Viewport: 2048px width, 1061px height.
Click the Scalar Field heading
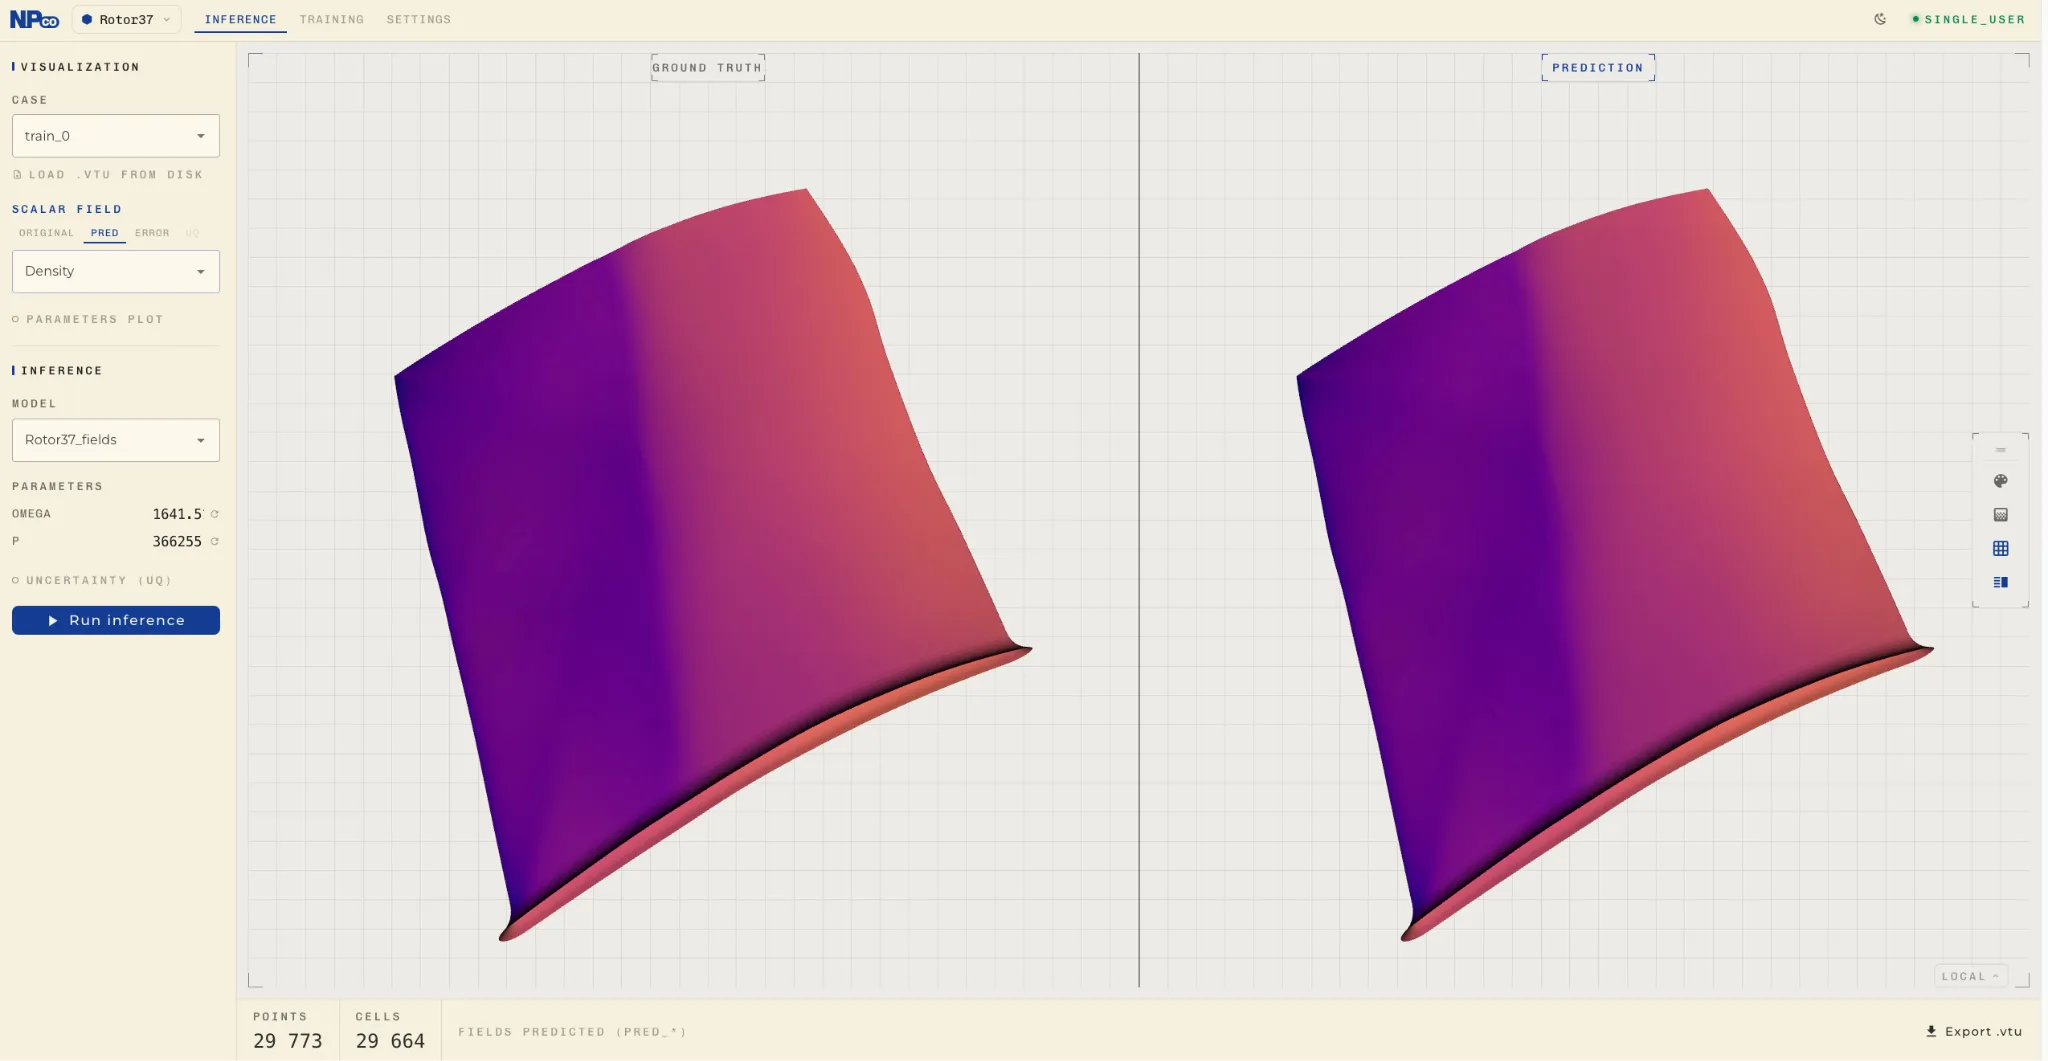tap(67, 209)
